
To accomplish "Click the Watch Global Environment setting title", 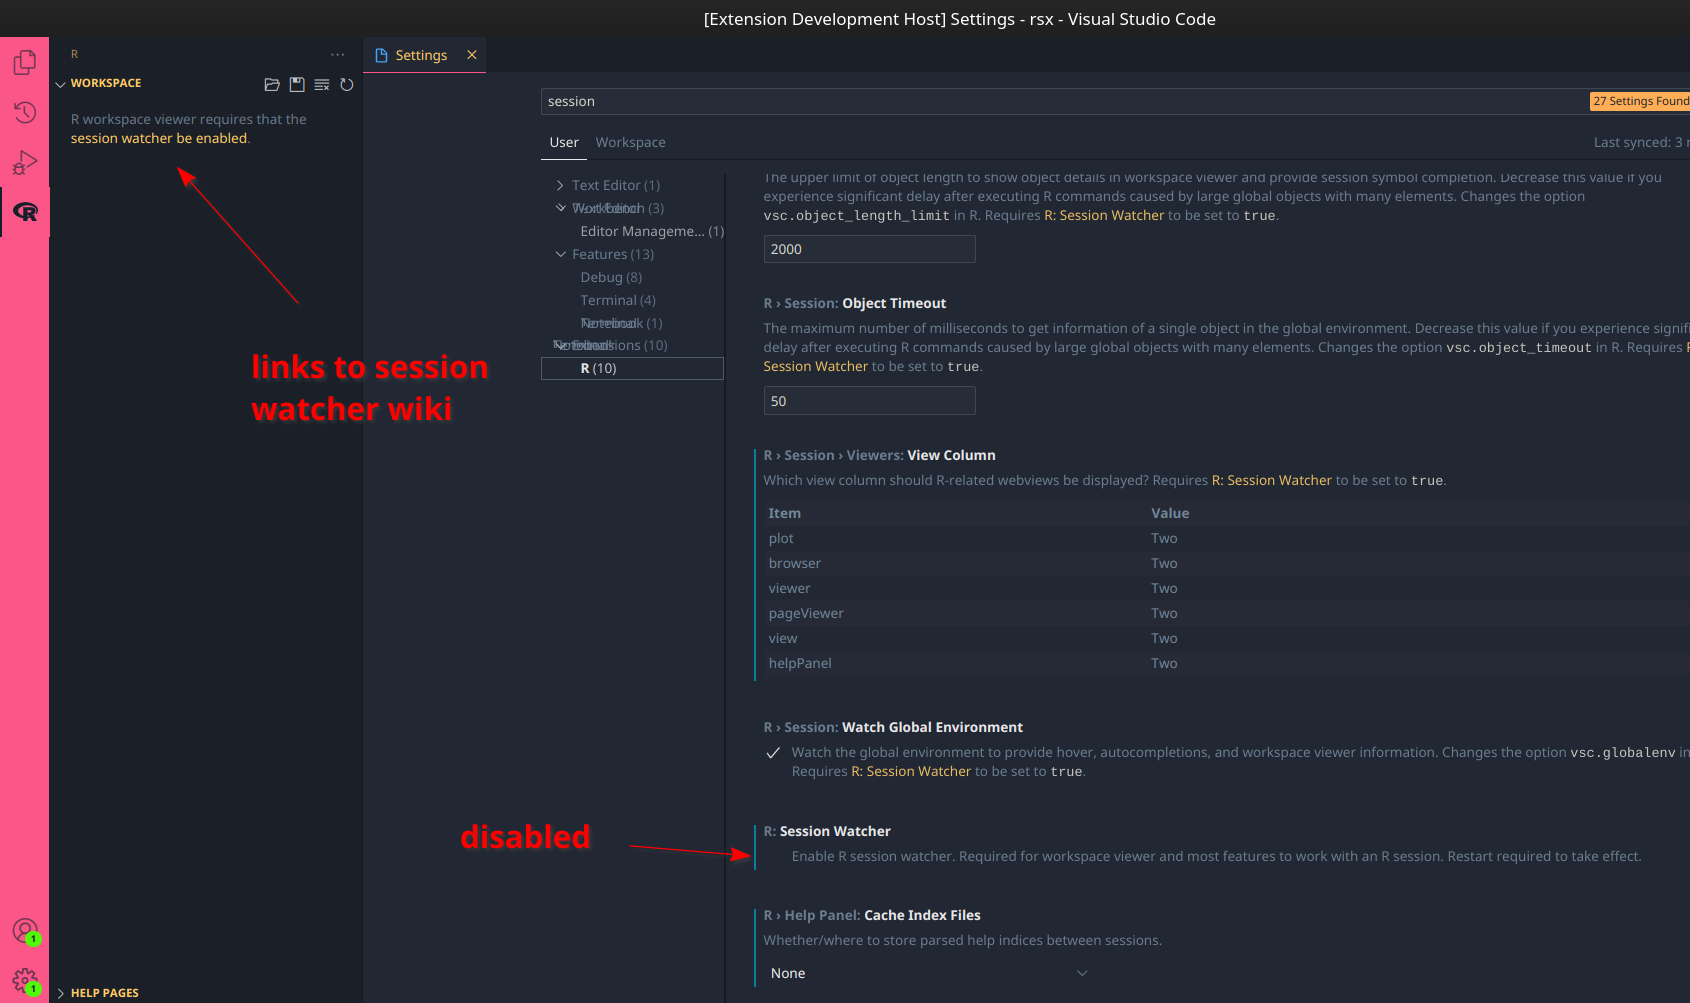I will point(893,727).
